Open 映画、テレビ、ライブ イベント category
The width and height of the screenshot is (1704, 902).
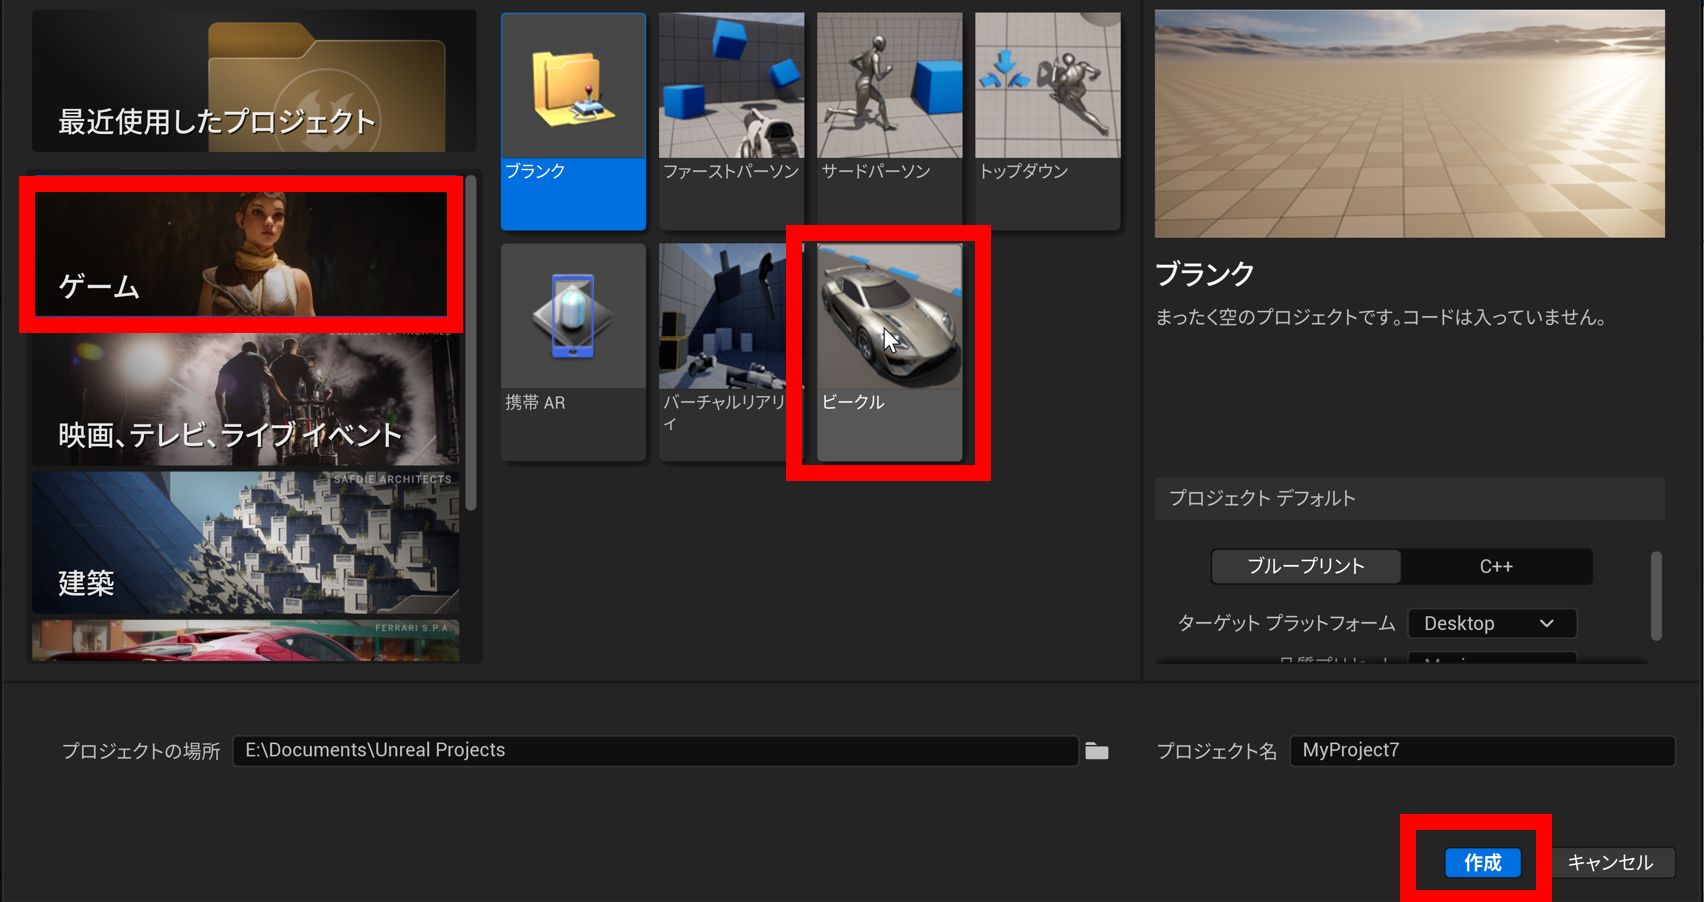pos(246,400)
